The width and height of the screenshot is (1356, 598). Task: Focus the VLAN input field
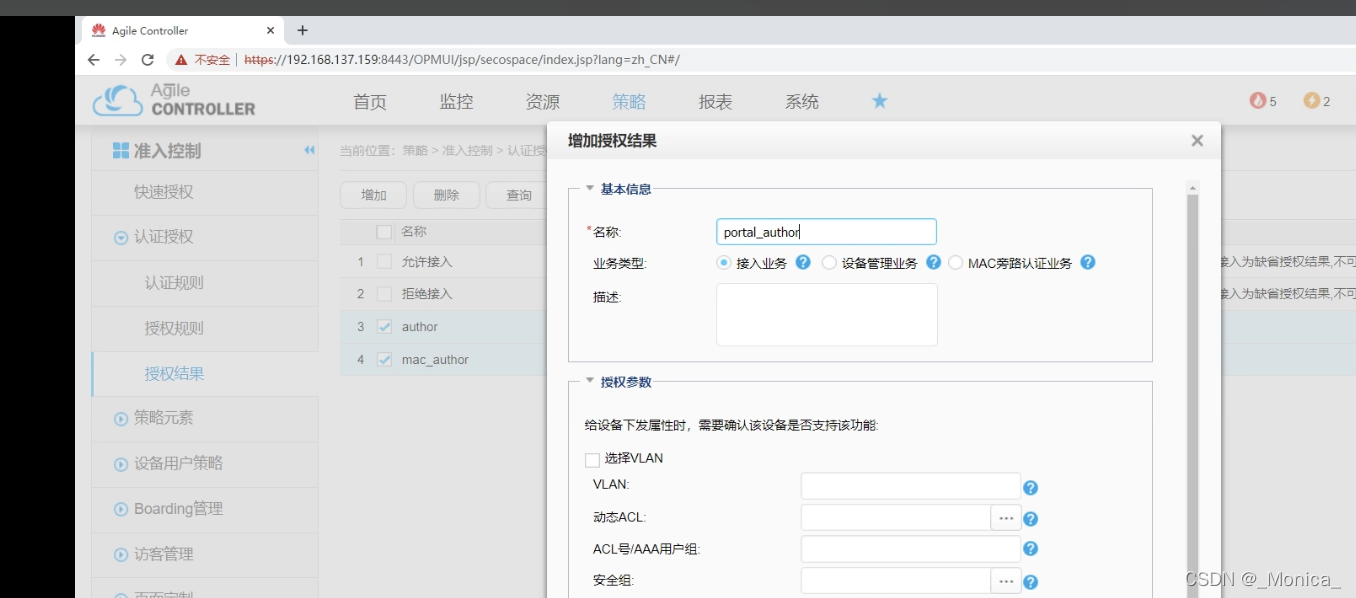[911, 486]
